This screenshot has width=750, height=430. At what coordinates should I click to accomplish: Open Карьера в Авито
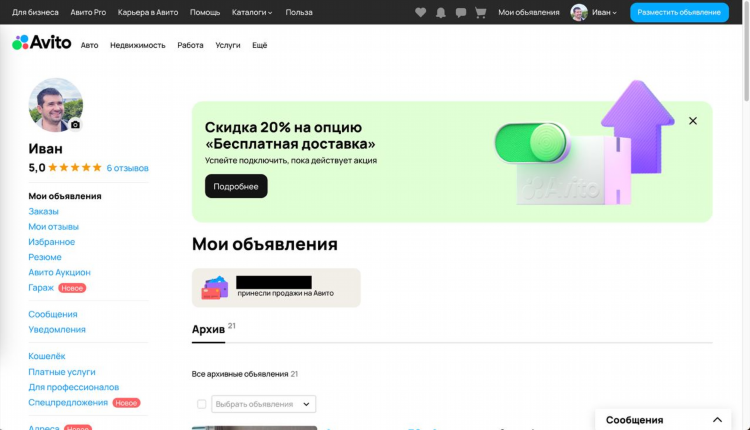[x=148, y=12]
